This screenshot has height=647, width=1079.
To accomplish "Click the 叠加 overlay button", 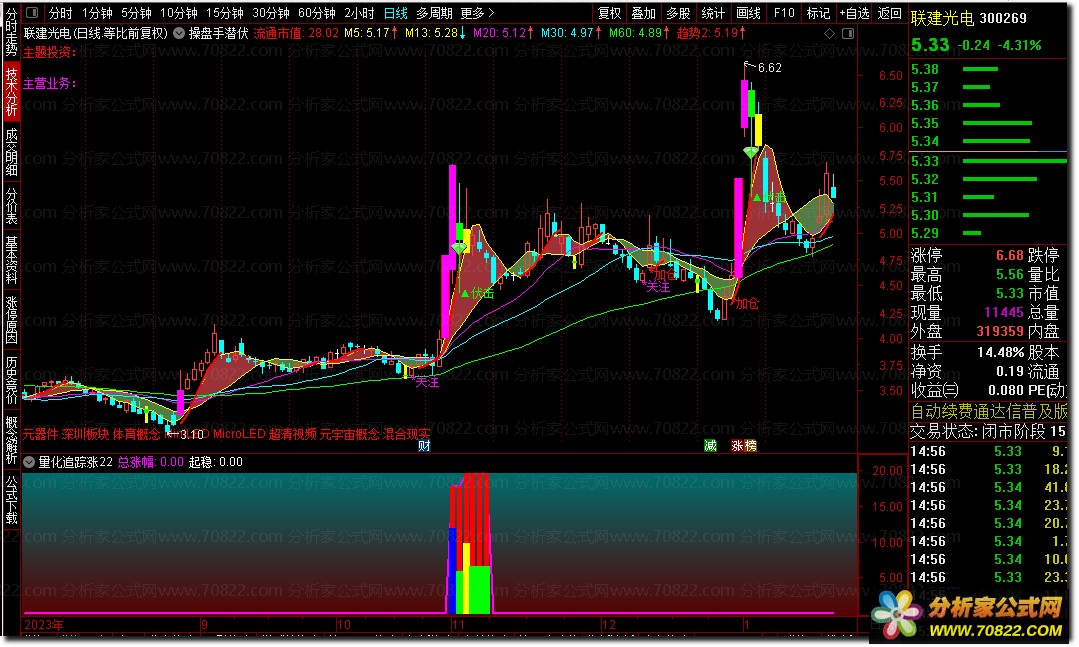I will tap(643, 13).
